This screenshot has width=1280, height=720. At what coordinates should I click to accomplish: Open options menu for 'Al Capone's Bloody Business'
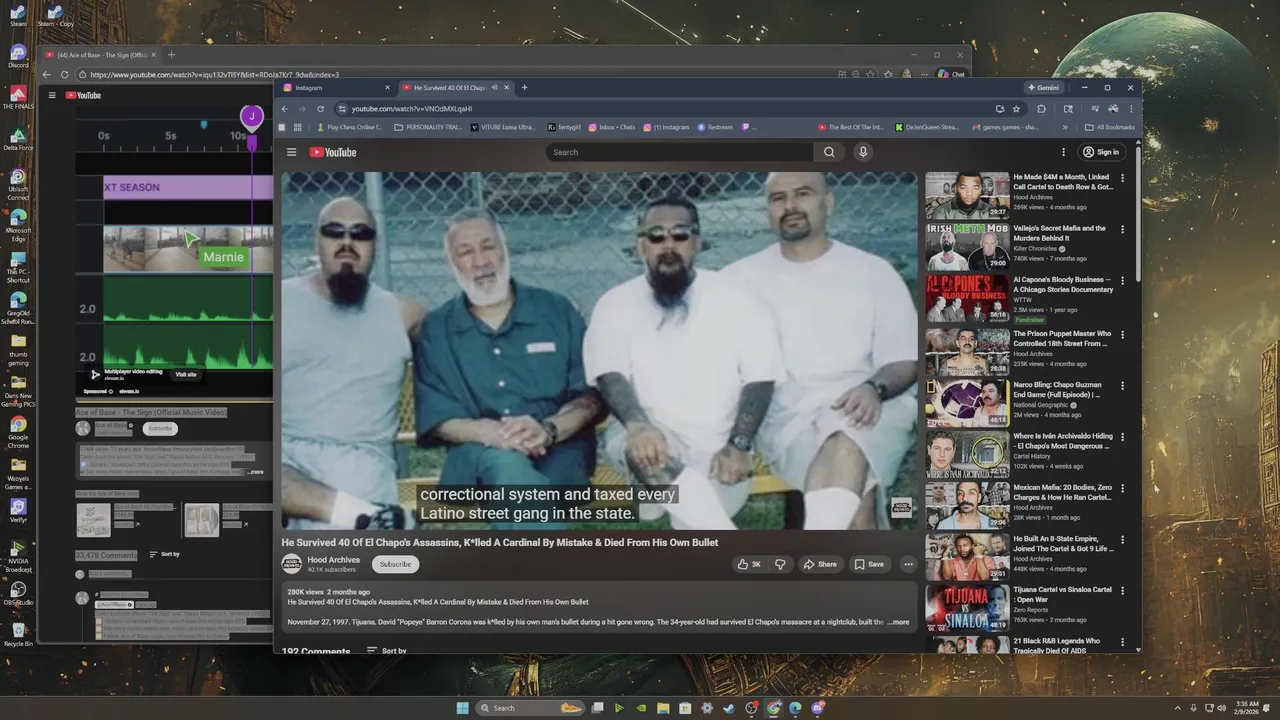[x=1122, y=281]
